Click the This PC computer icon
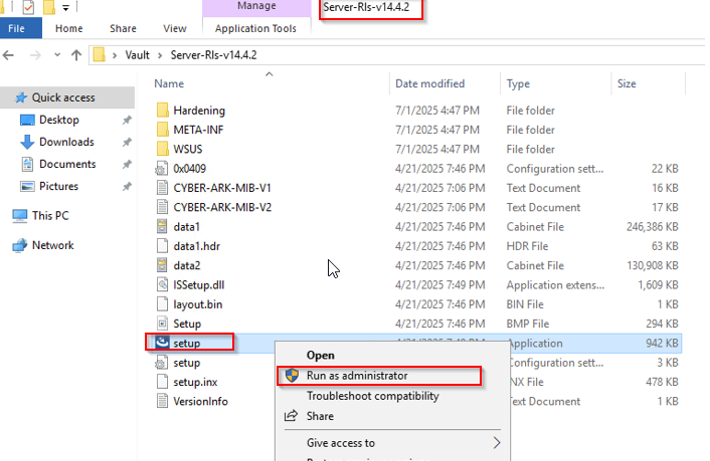 click(20, 216)
